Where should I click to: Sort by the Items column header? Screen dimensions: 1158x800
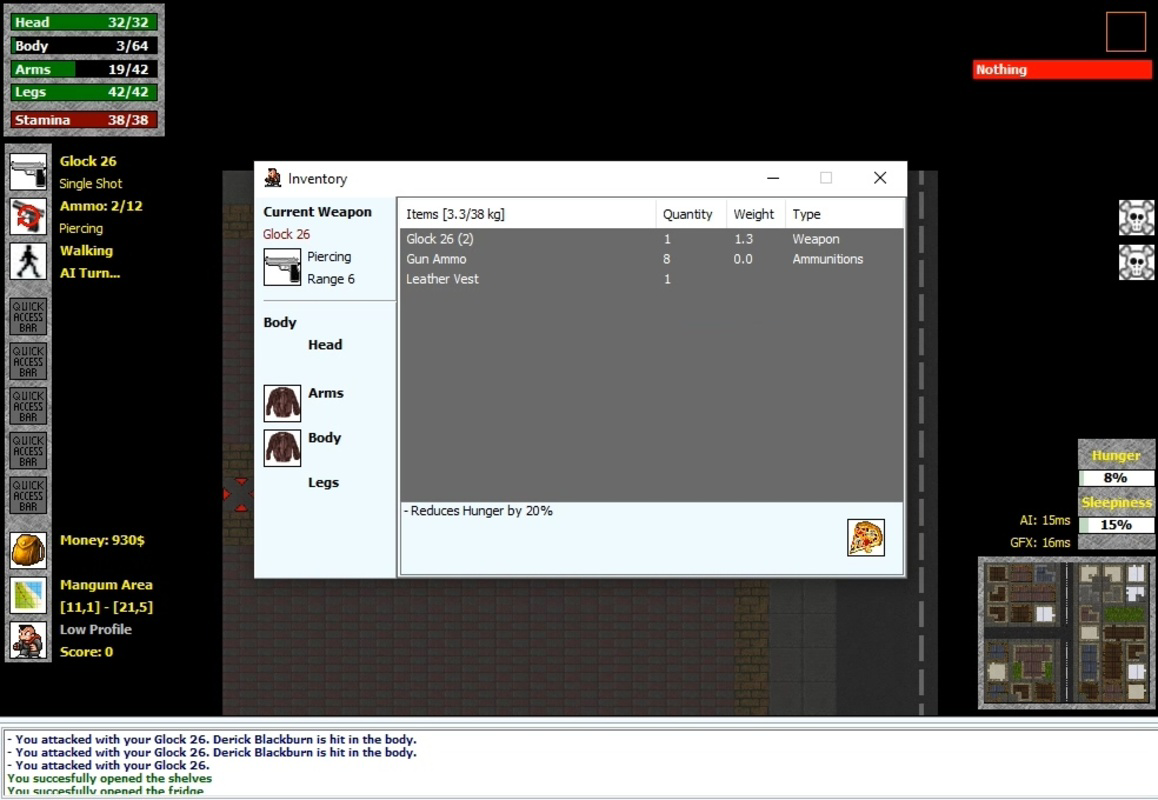(x=527, y=214)
